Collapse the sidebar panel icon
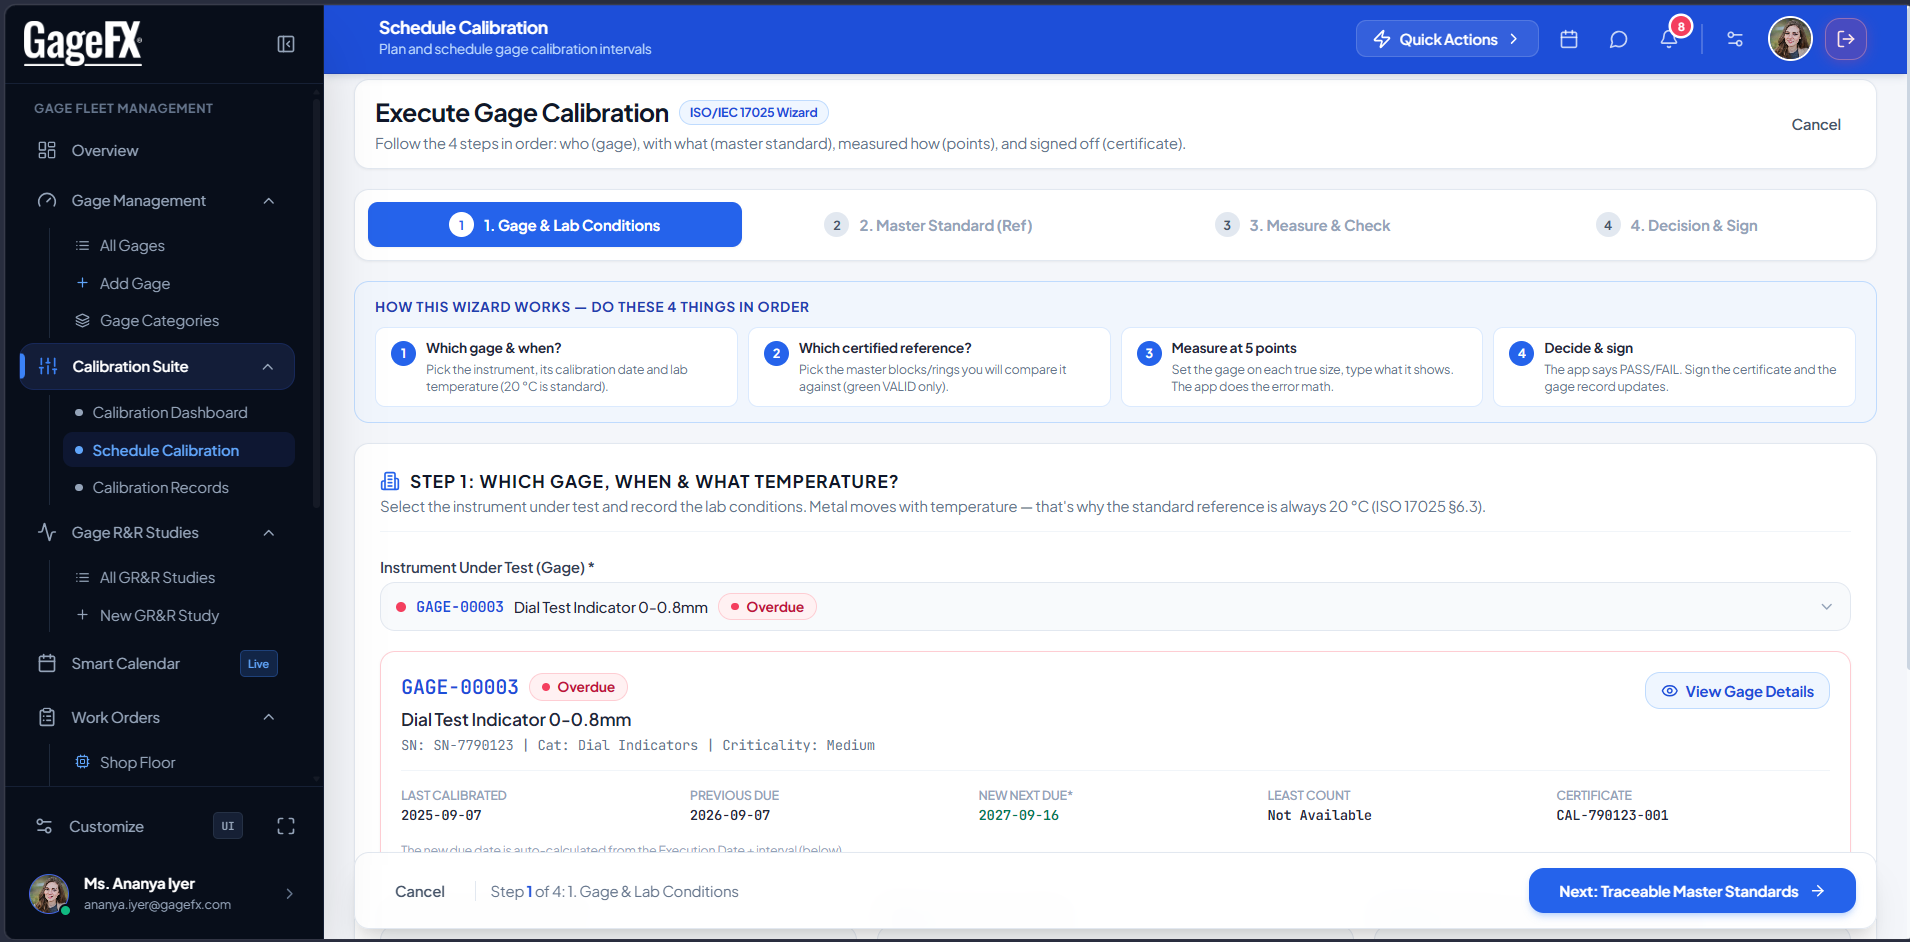The height and width of the screenshot is (942, 1910). click(286, 44)
